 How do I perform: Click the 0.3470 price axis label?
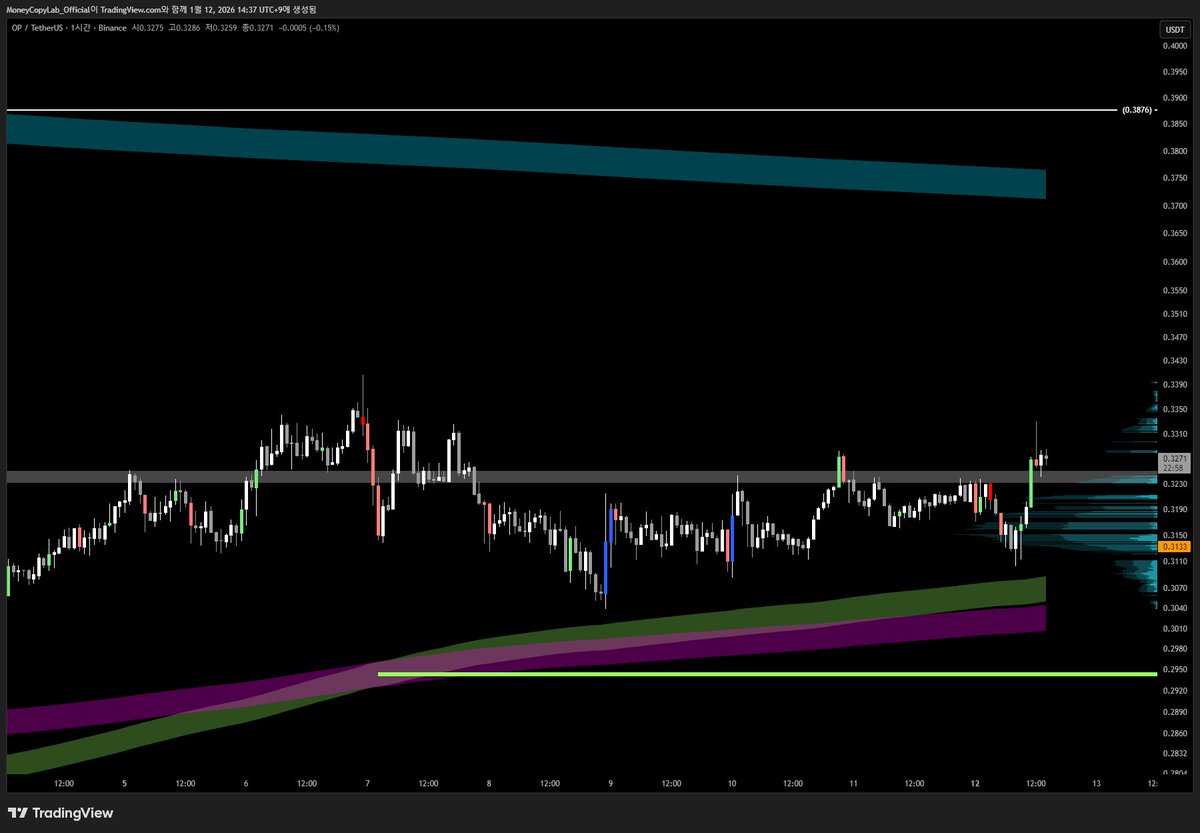click(1174, 338)
